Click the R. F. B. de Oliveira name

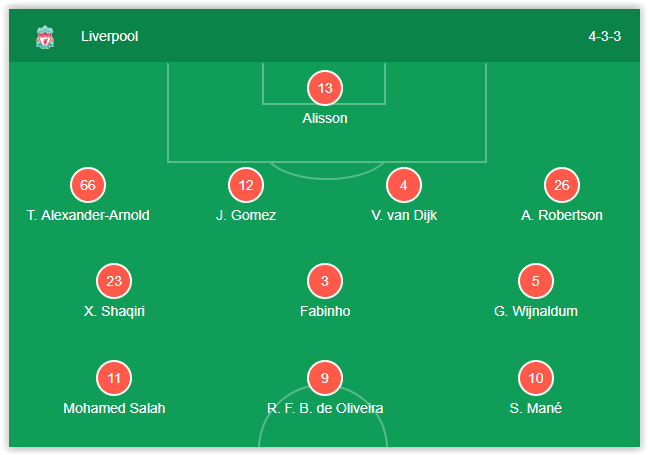[x=325, y=408]
